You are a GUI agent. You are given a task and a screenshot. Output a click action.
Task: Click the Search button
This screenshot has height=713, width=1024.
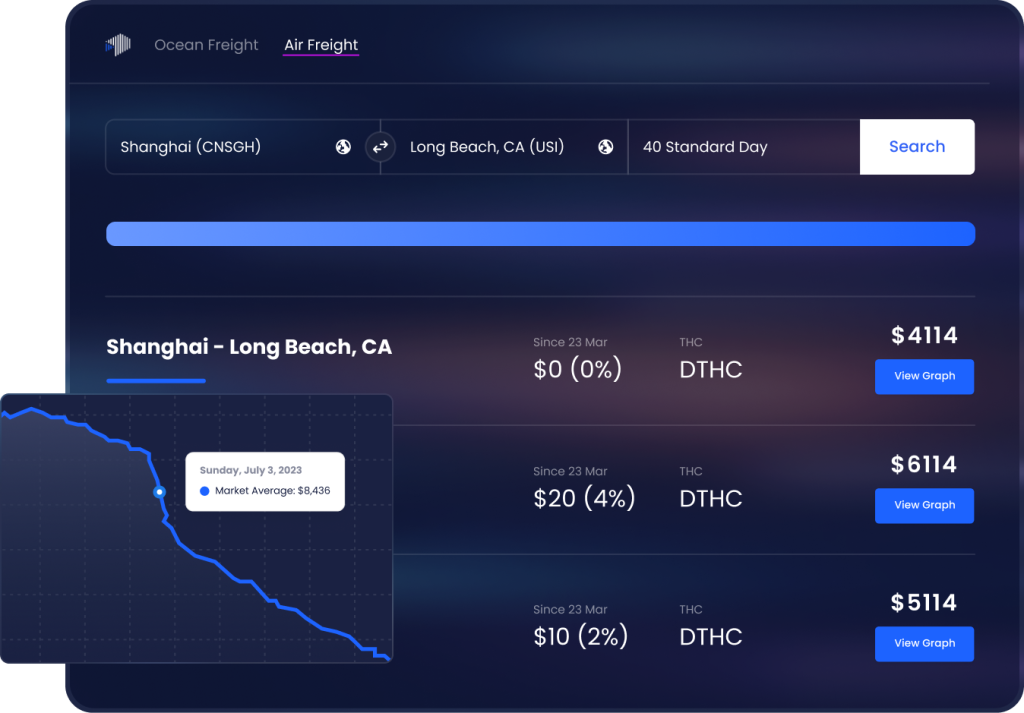click(917, 147)
